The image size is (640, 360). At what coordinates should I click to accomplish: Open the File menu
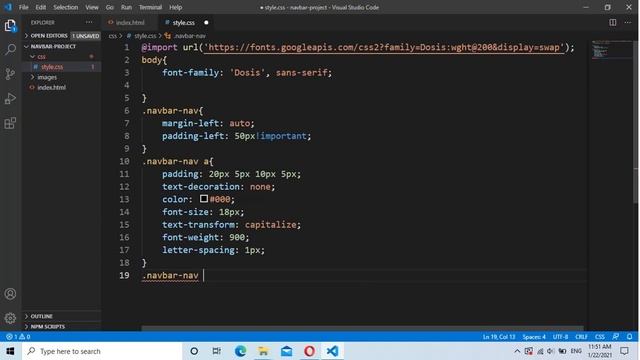(24, 7)
